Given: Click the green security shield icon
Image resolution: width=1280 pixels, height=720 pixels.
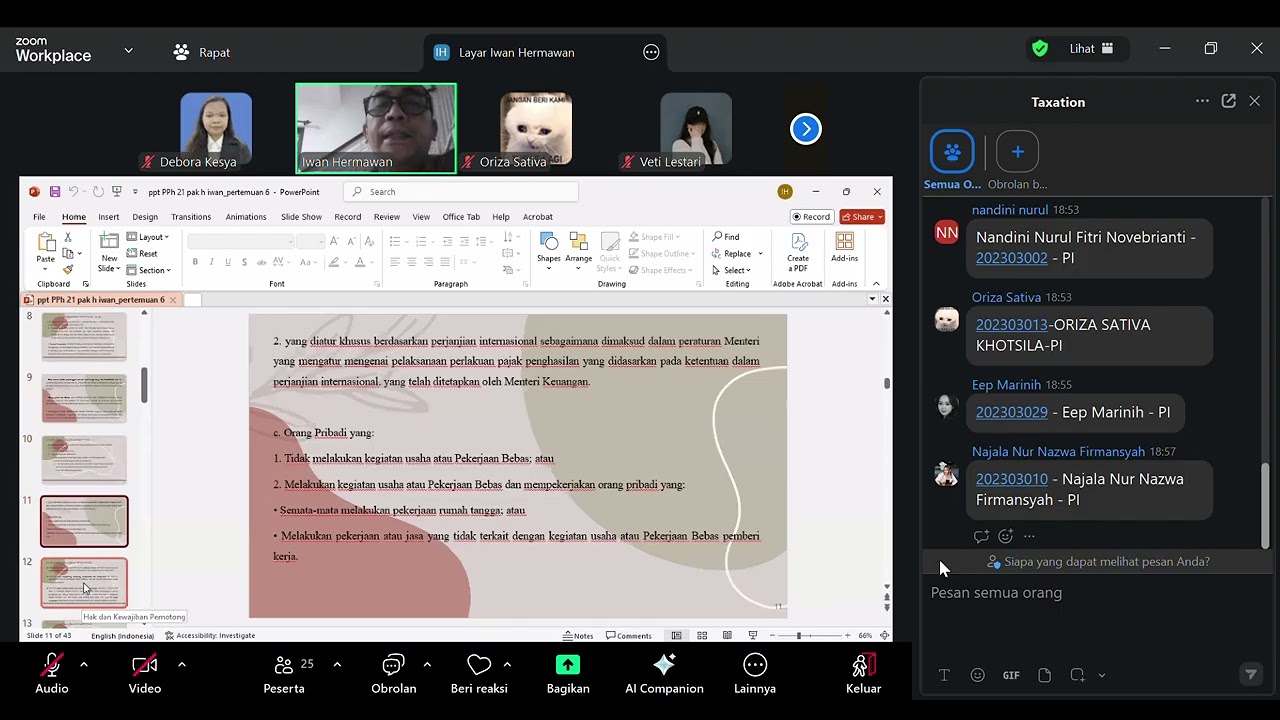Looking at the screenshot, I should click(1040, 48).
